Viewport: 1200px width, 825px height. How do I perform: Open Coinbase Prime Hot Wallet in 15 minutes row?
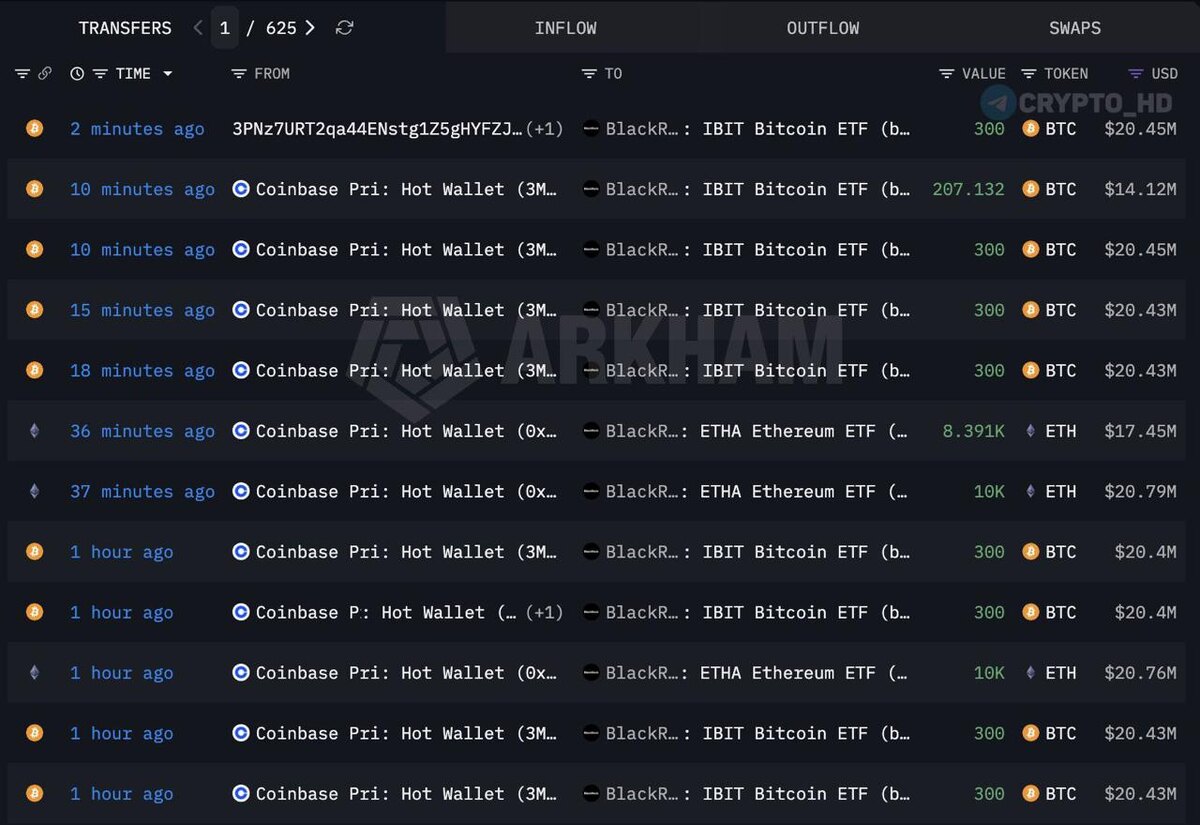tap(406, 310)
